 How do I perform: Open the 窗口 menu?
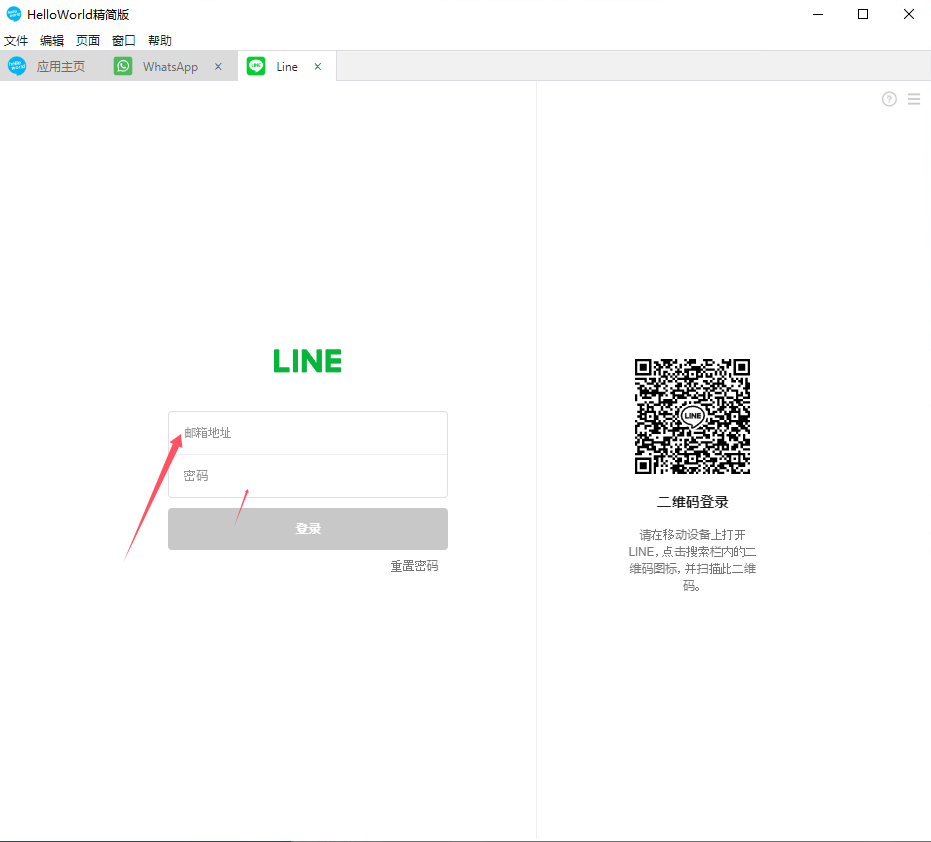[124, 40]
